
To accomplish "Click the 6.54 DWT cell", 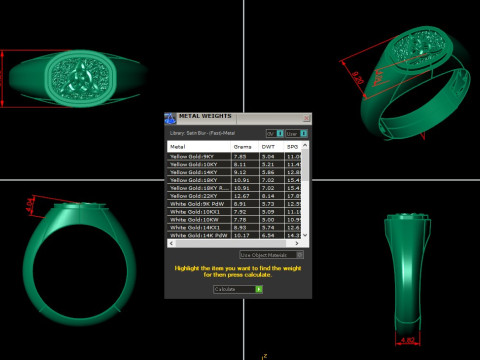I will click(271, 235).
